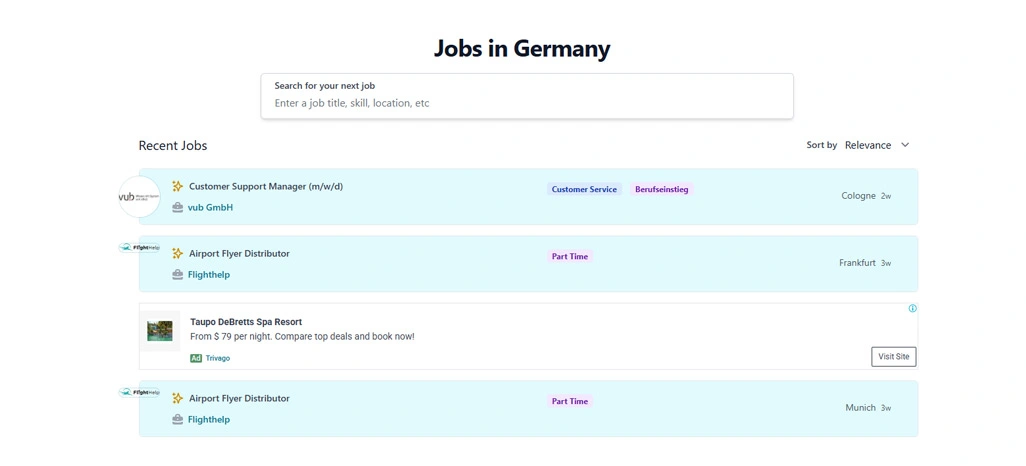The image size is (1026, 466).
Task: Click the 'From $ 79 per night' ad text
Action: [302, 336]
